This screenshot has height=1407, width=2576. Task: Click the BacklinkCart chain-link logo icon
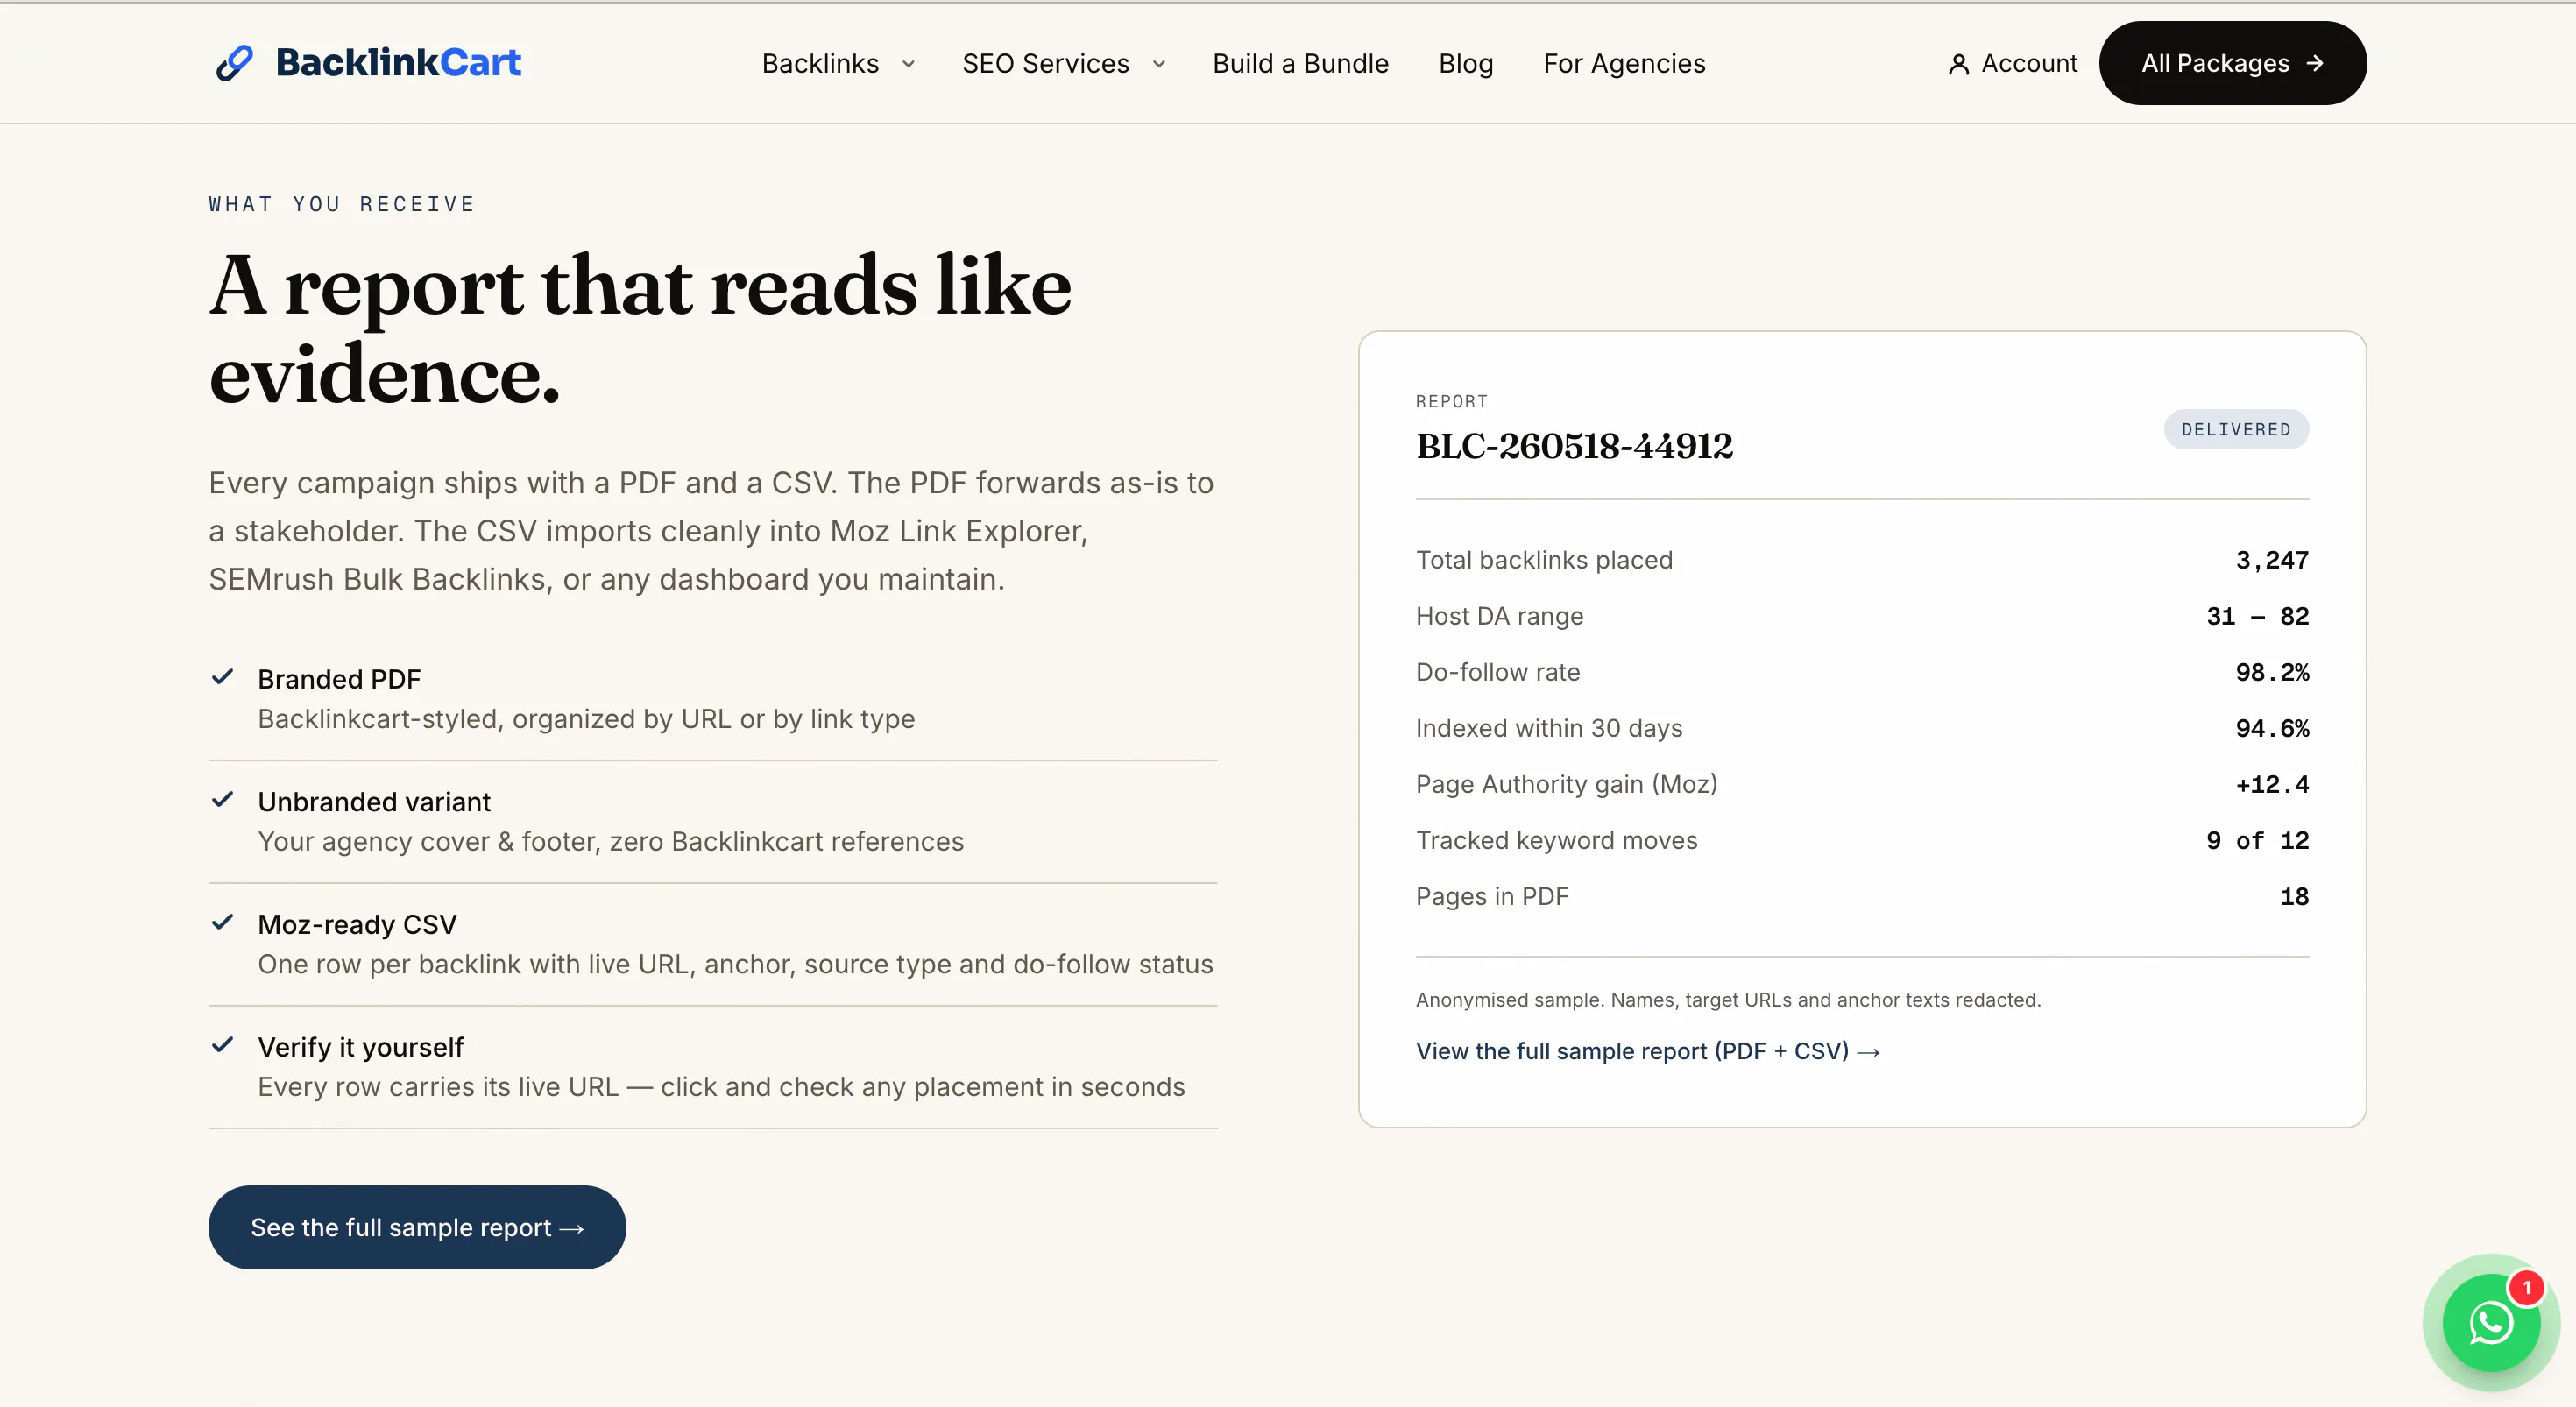tap(235, 63)
